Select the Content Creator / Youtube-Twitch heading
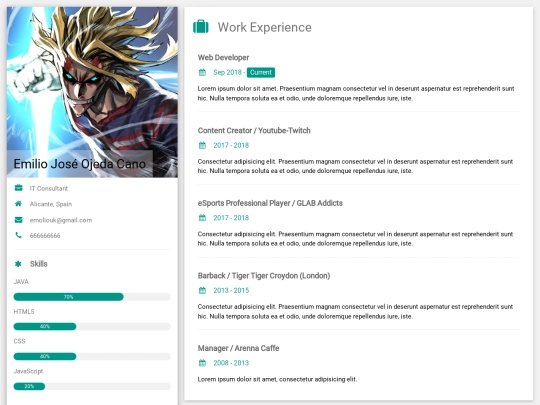This screenshot has height=405, width=540. 254,131
